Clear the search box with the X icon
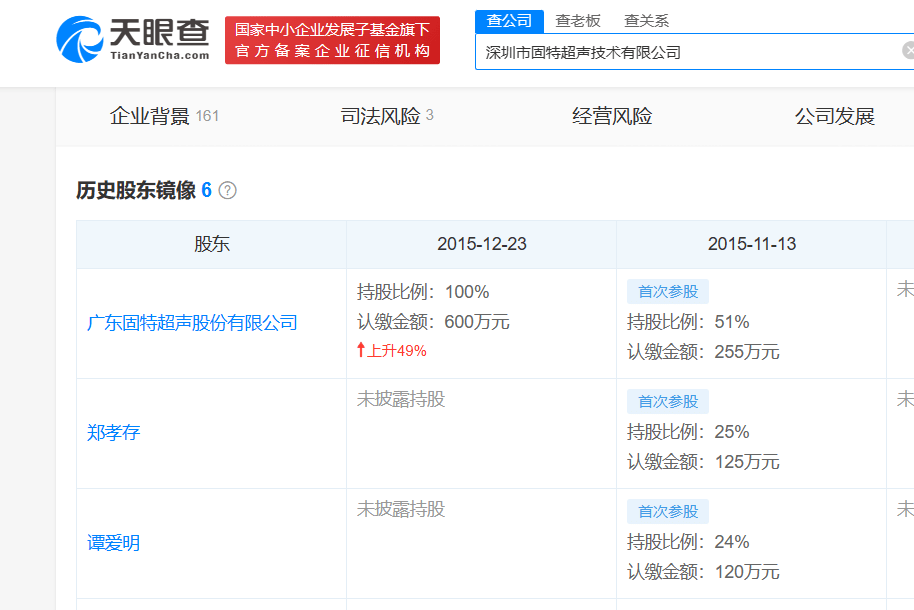The height and width of the screenshot is (610, 914). [907, 51]
